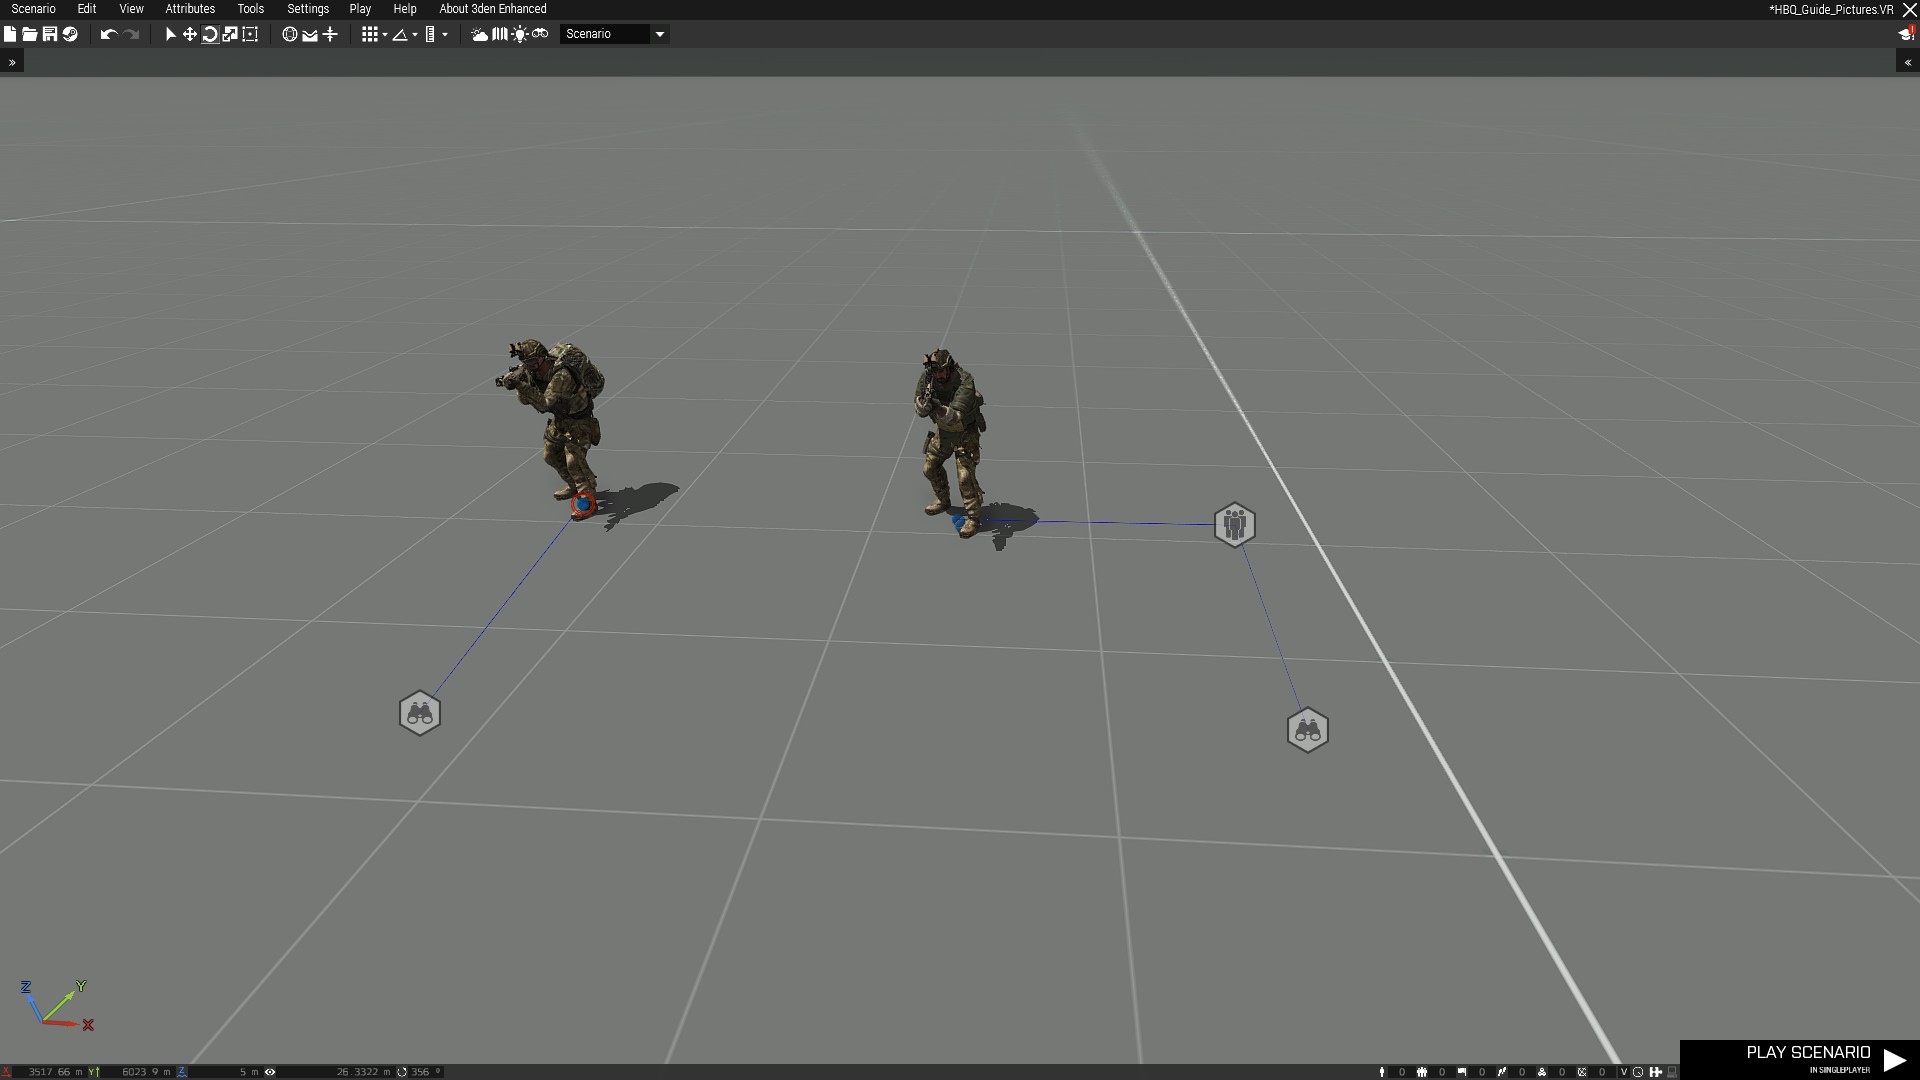Open the weather settings (cloud and sun) icon
1920x1080 pixels.
[479, 34]
